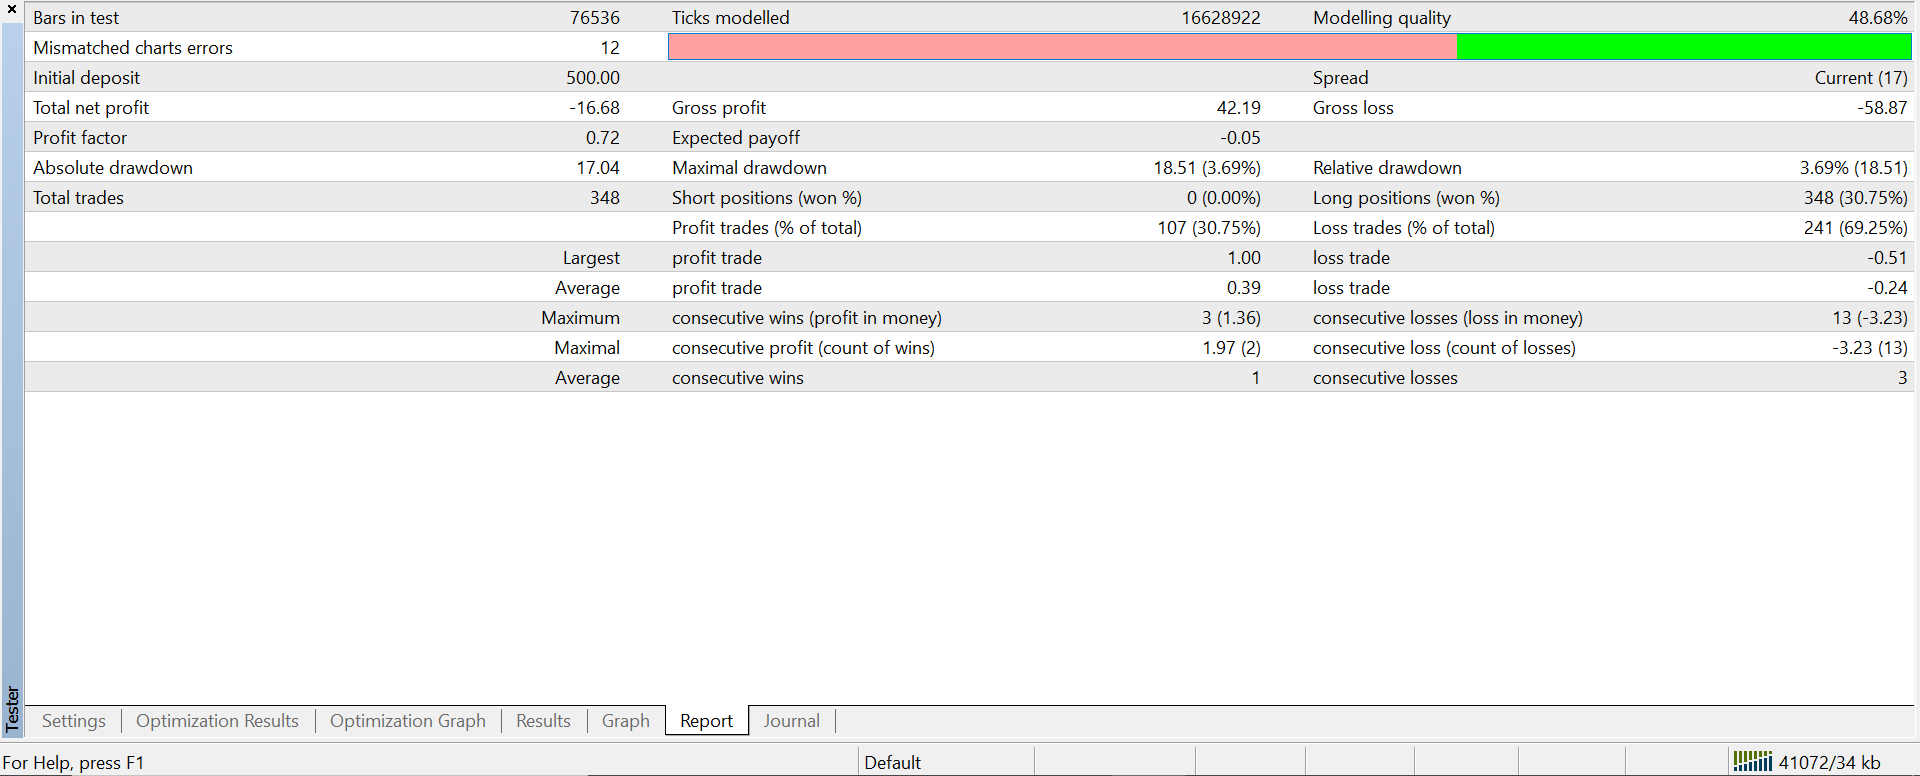Switch to Optimization Graph tab
Viewport: 1920px width, 776px height.
point(408,721)
